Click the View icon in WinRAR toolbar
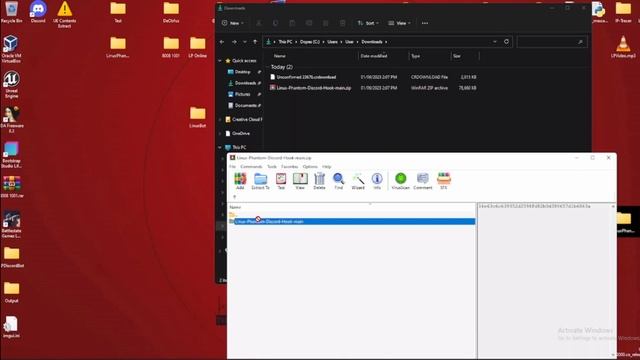This screenshot has width=640, height=360. click(300, 181)
